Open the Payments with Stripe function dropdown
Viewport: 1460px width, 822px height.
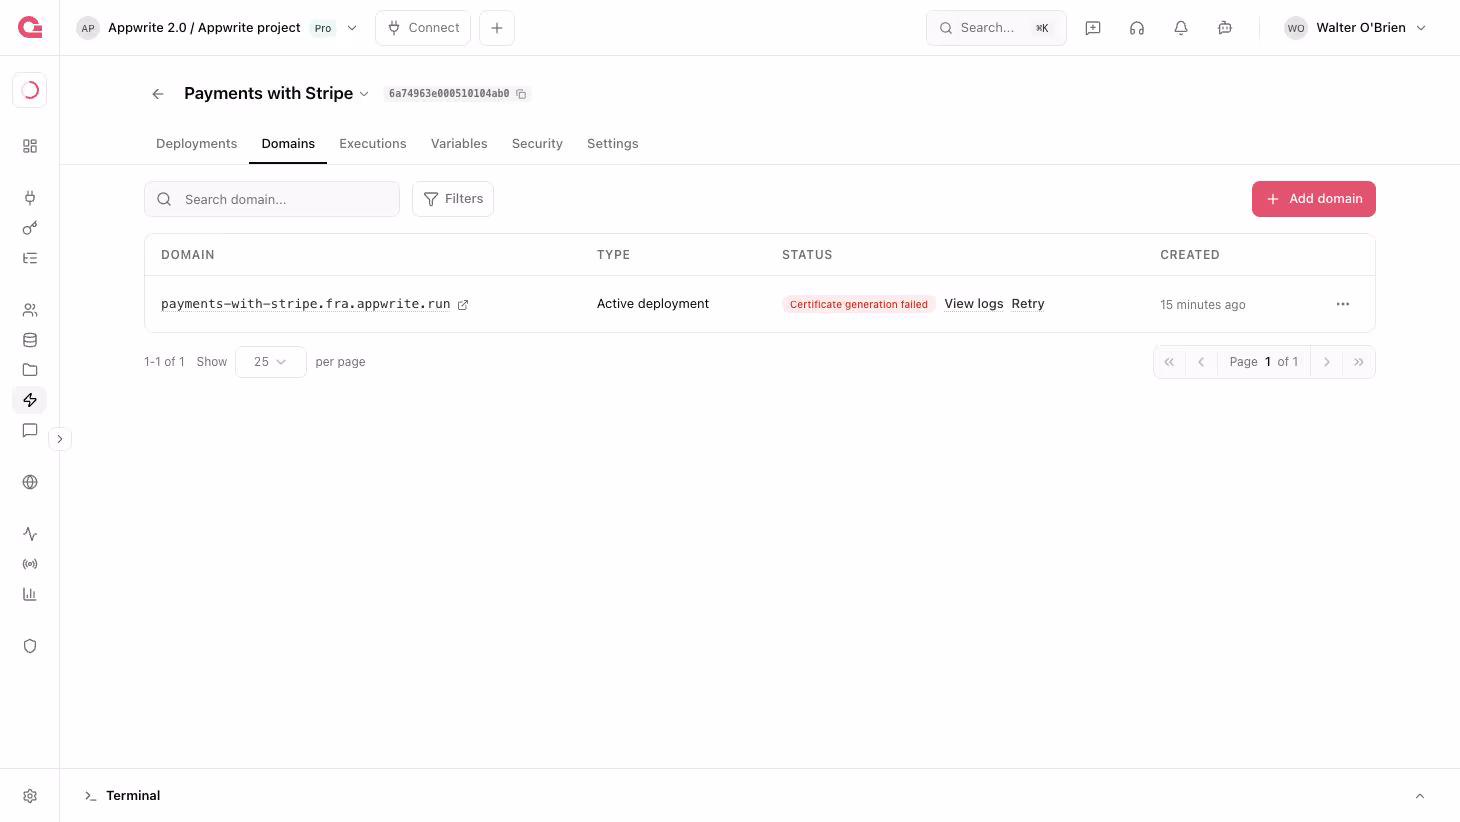point(364,94)
